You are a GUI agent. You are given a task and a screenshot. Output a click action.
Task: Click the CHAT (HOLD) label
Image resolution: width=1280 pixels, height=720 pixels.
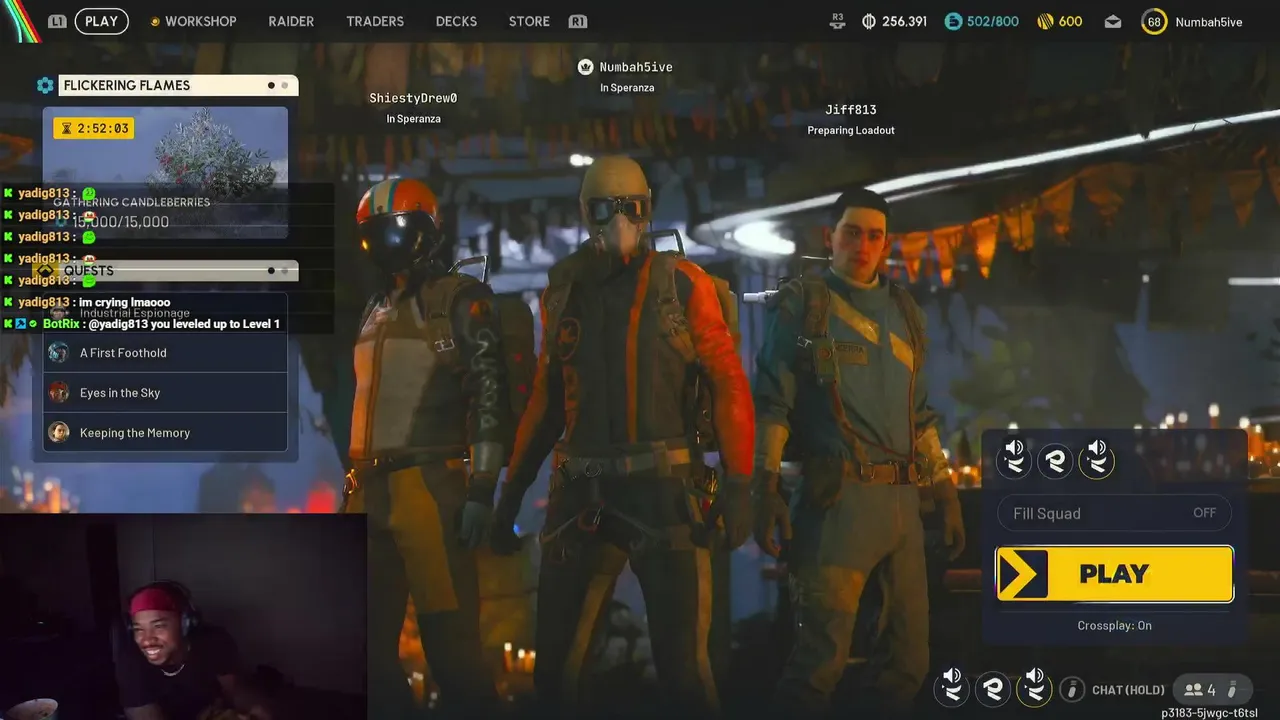click(1128, 690)
